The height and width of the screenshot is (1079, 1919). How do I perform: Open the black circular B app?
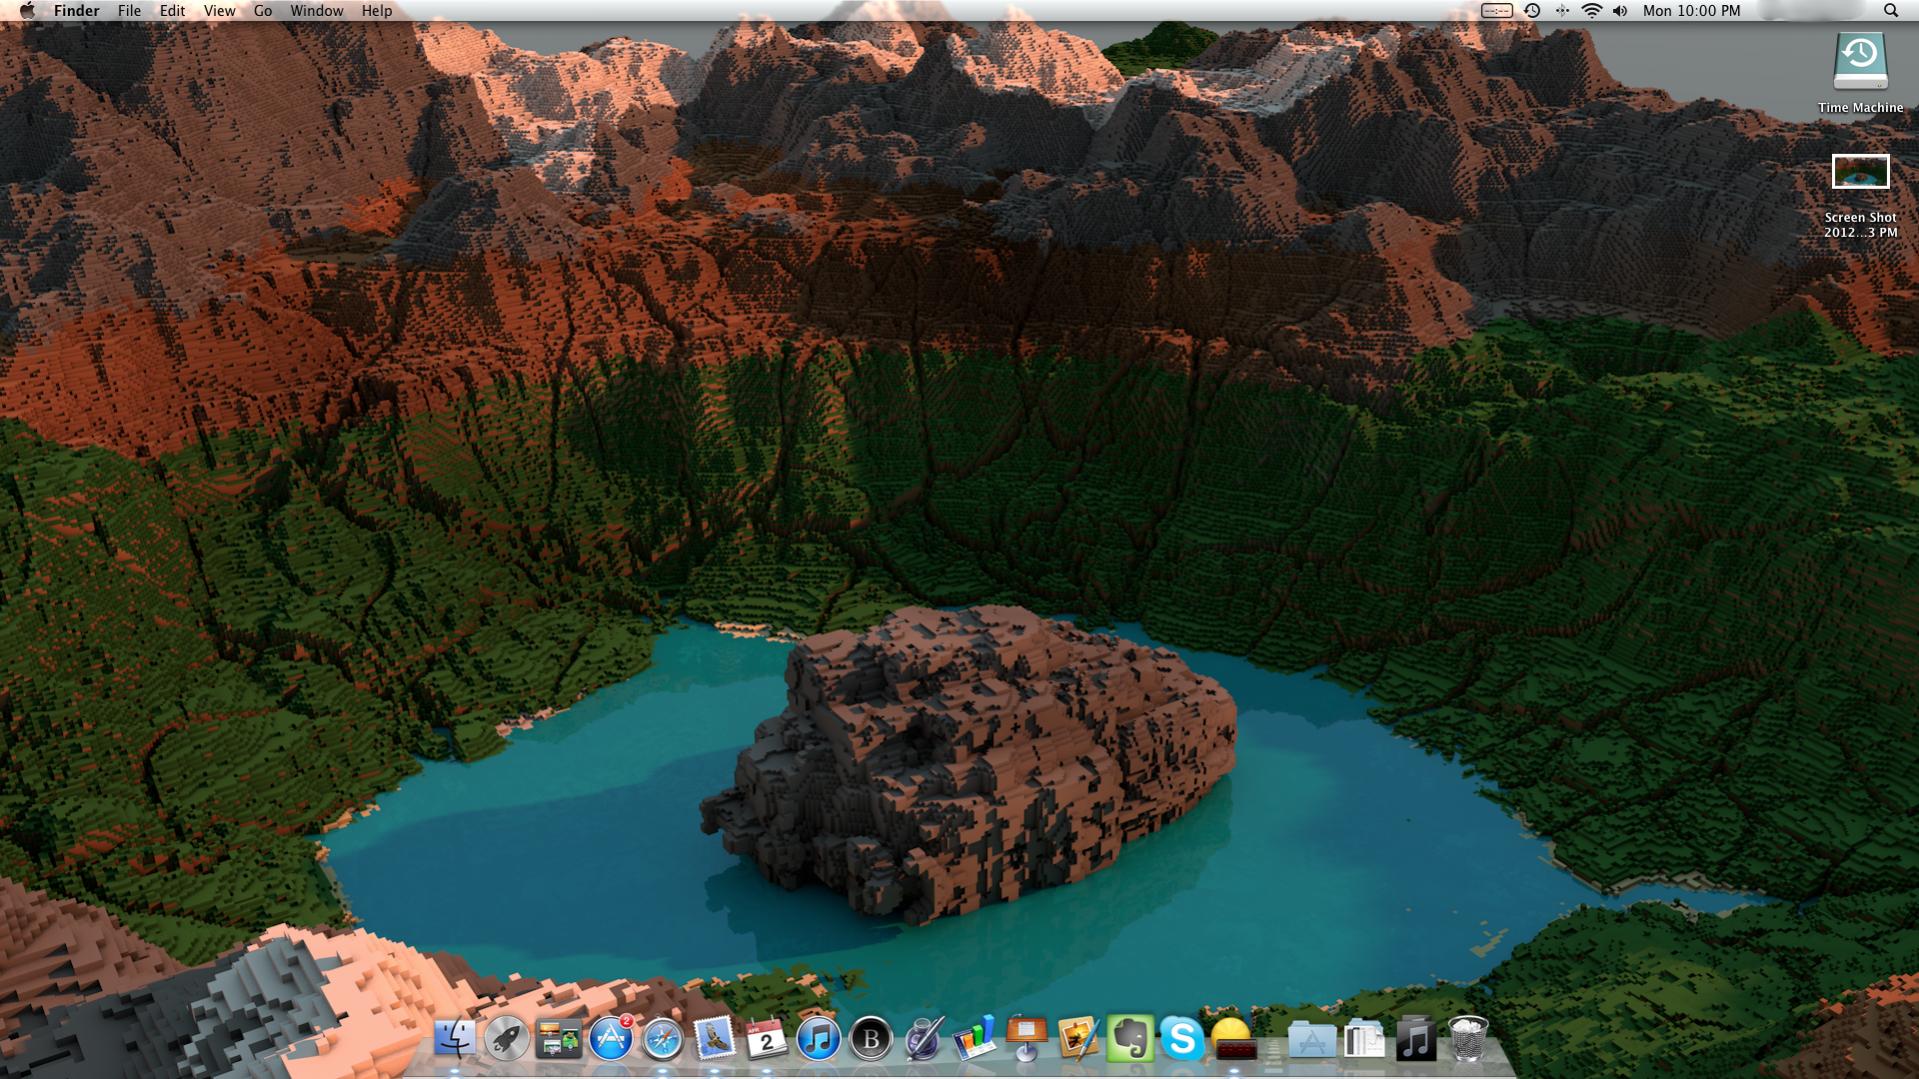pyautogui.click(x=871, y=1039)
